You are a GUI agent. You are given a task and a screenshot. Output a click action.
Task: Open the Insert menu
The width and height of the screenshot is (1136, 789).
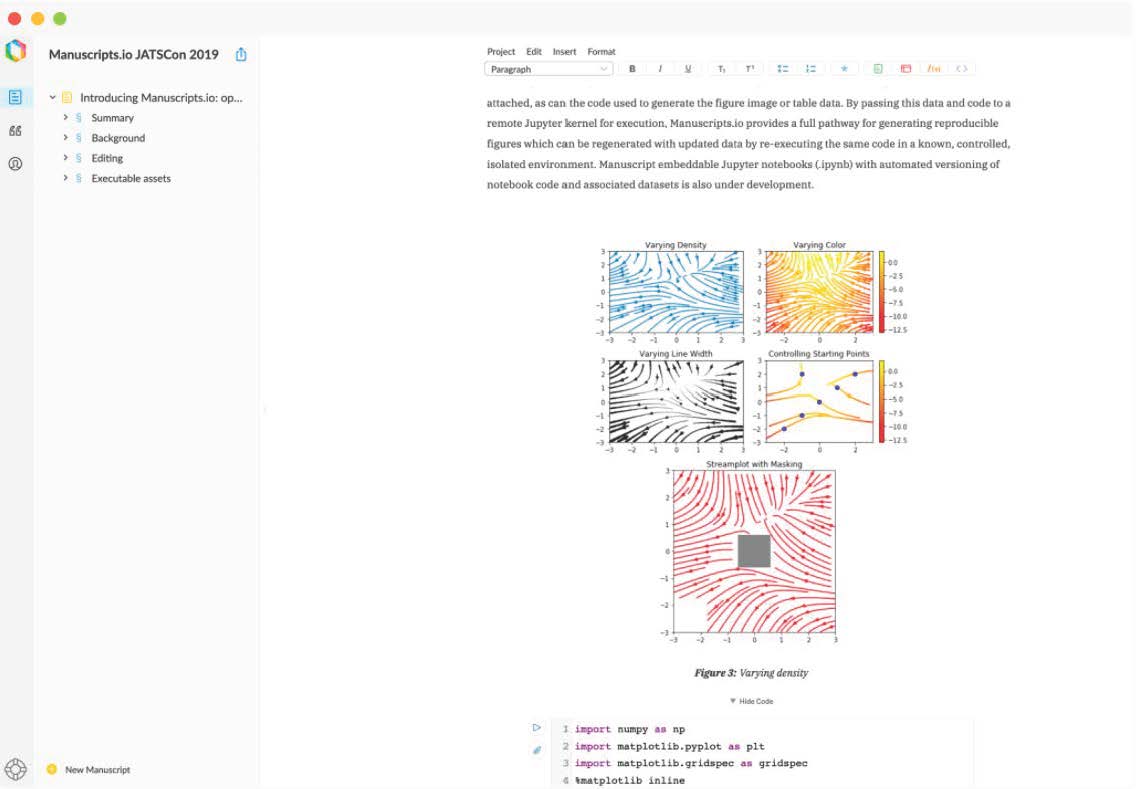[x=564, y=52]
